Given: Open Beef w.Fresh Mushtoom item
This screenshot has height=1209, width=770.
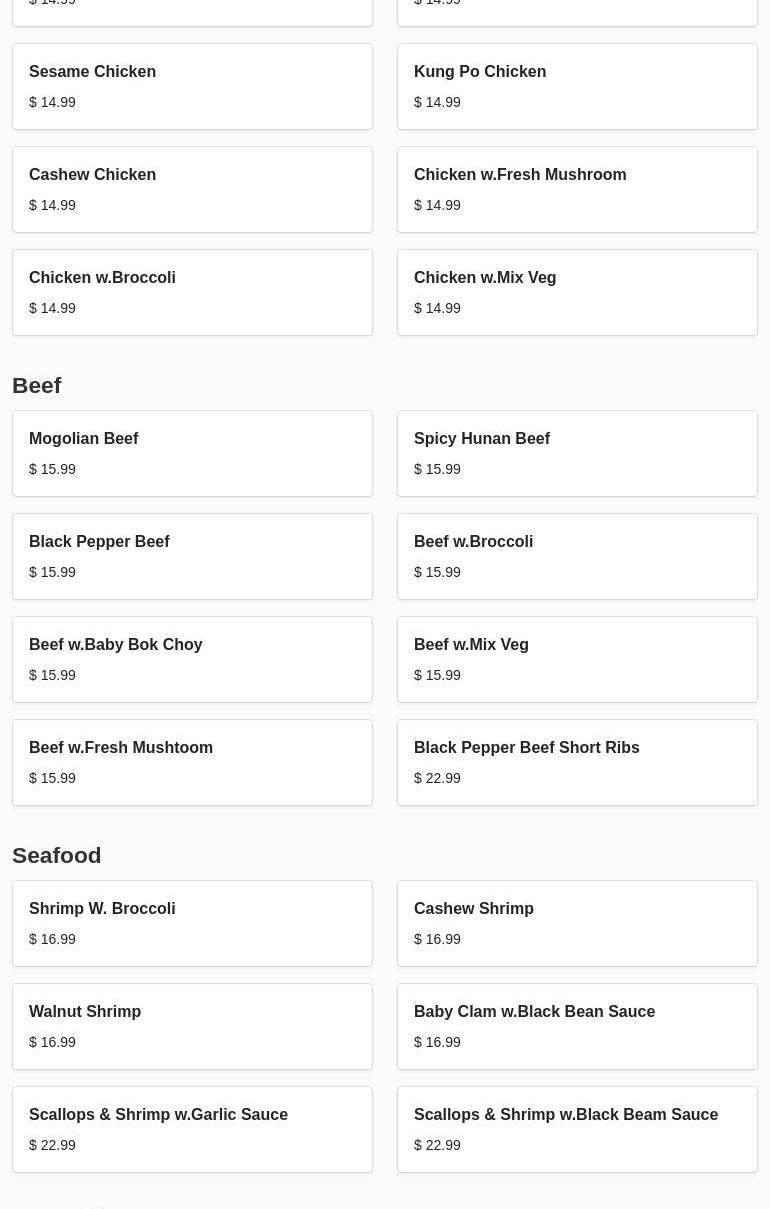Looking at the screenshot, I should (x=192, y=762).
